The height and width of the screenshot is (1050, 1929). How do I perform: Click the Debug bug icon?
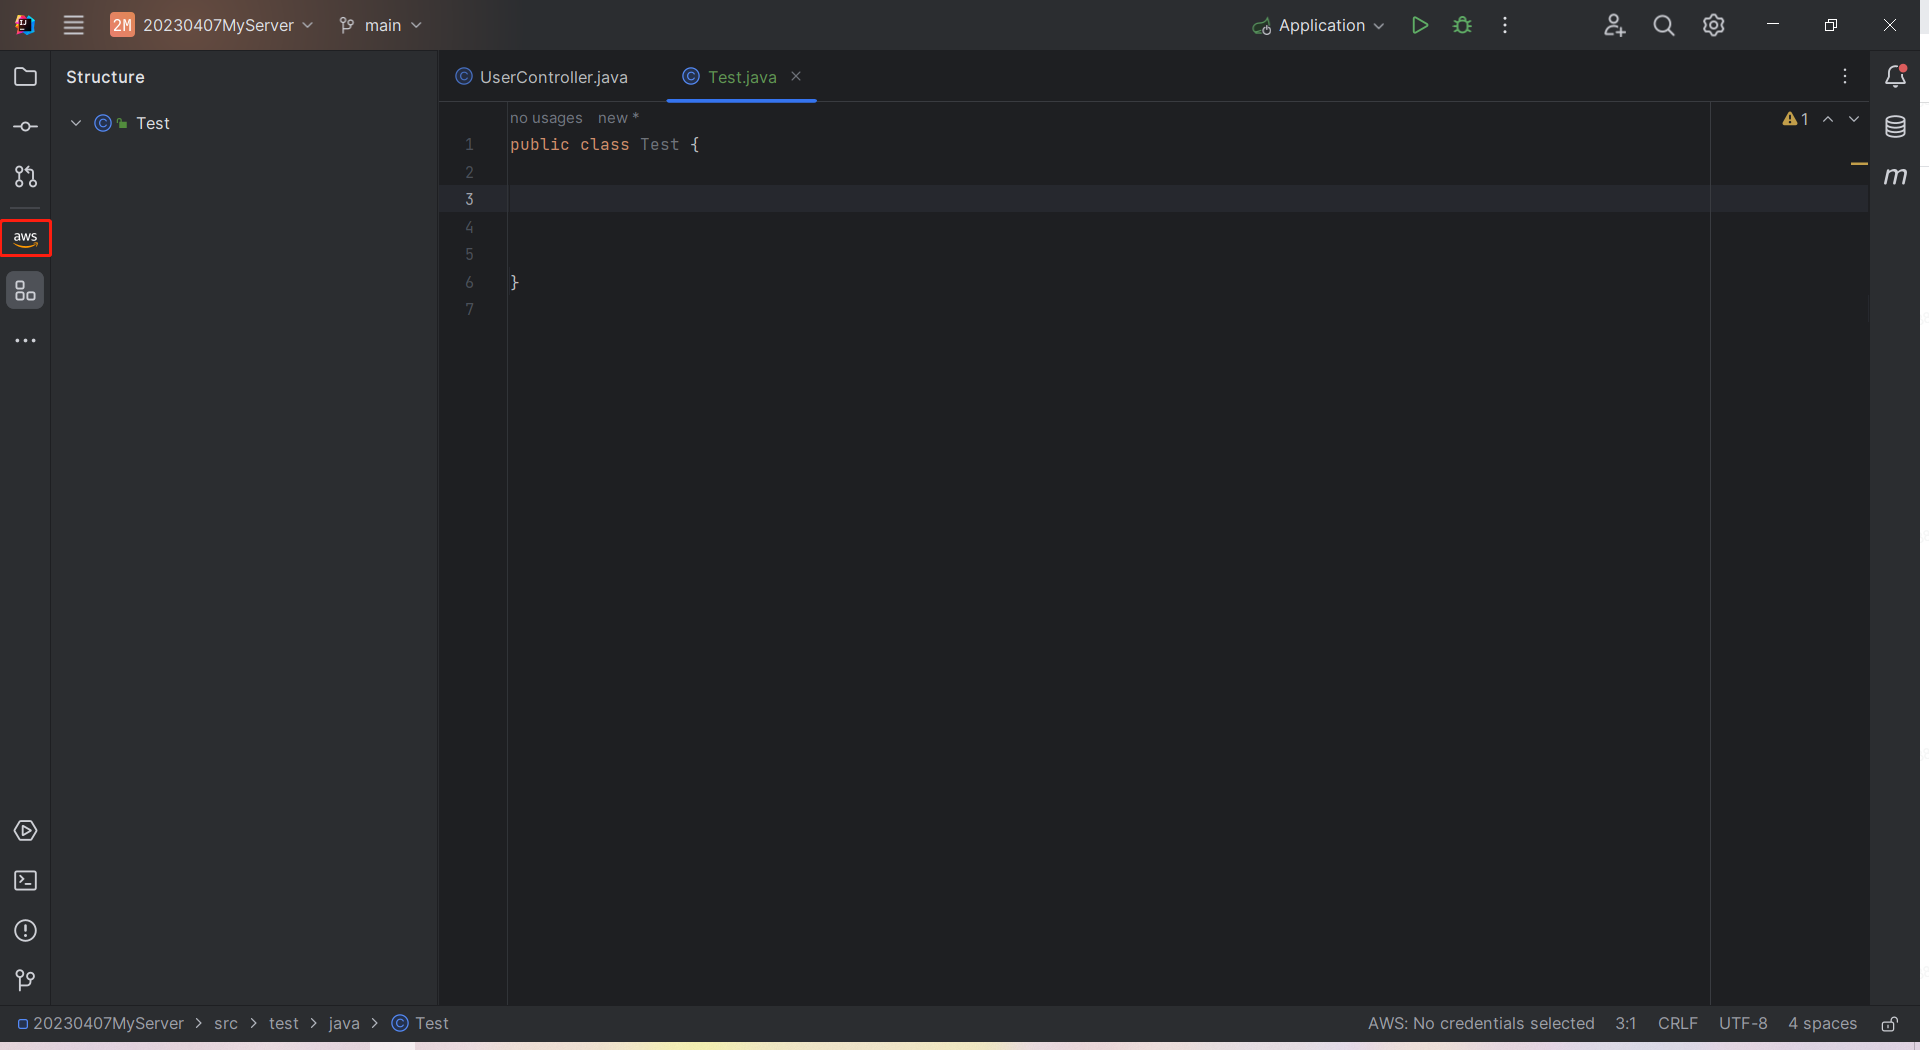click(1462, 26)
